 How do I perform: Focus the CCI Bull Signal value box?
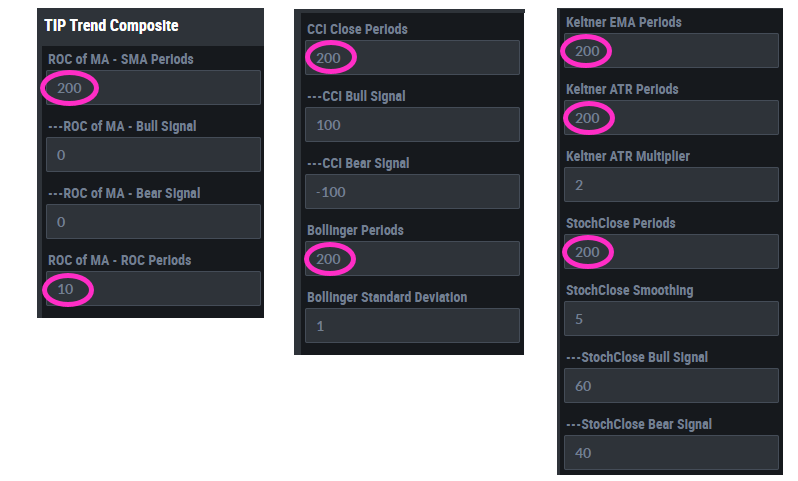click(x=412, y=125)
